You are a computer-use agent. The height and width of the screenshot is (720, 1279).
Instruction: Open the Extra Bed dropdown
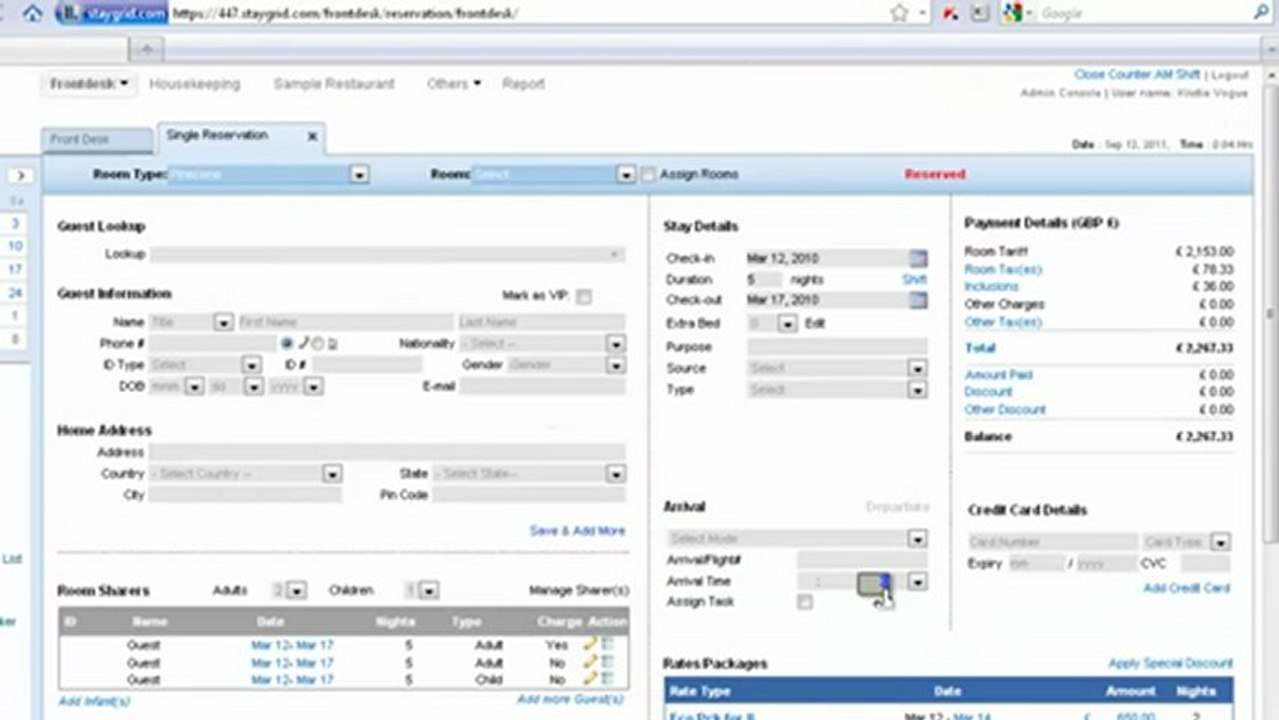point(788,324)
